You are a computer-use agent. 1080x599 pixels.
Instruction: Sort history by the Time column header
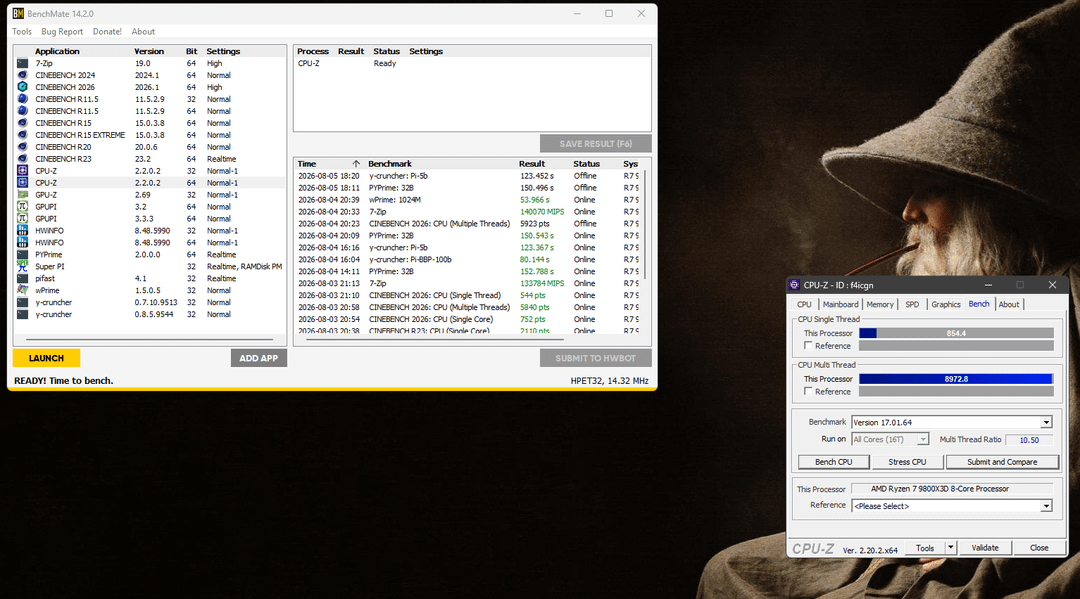329,164
